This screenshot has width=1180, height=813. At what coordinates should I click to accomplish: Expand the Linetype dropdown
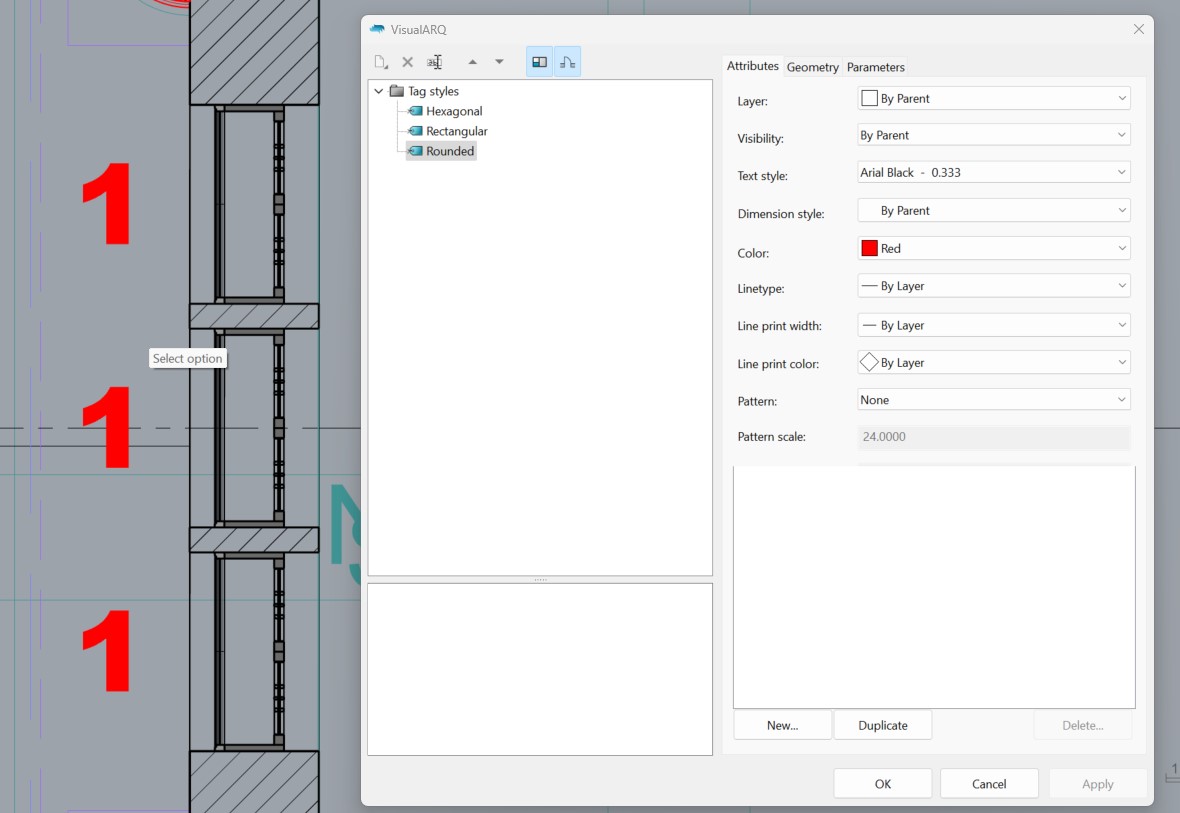(x=993, y=286)
